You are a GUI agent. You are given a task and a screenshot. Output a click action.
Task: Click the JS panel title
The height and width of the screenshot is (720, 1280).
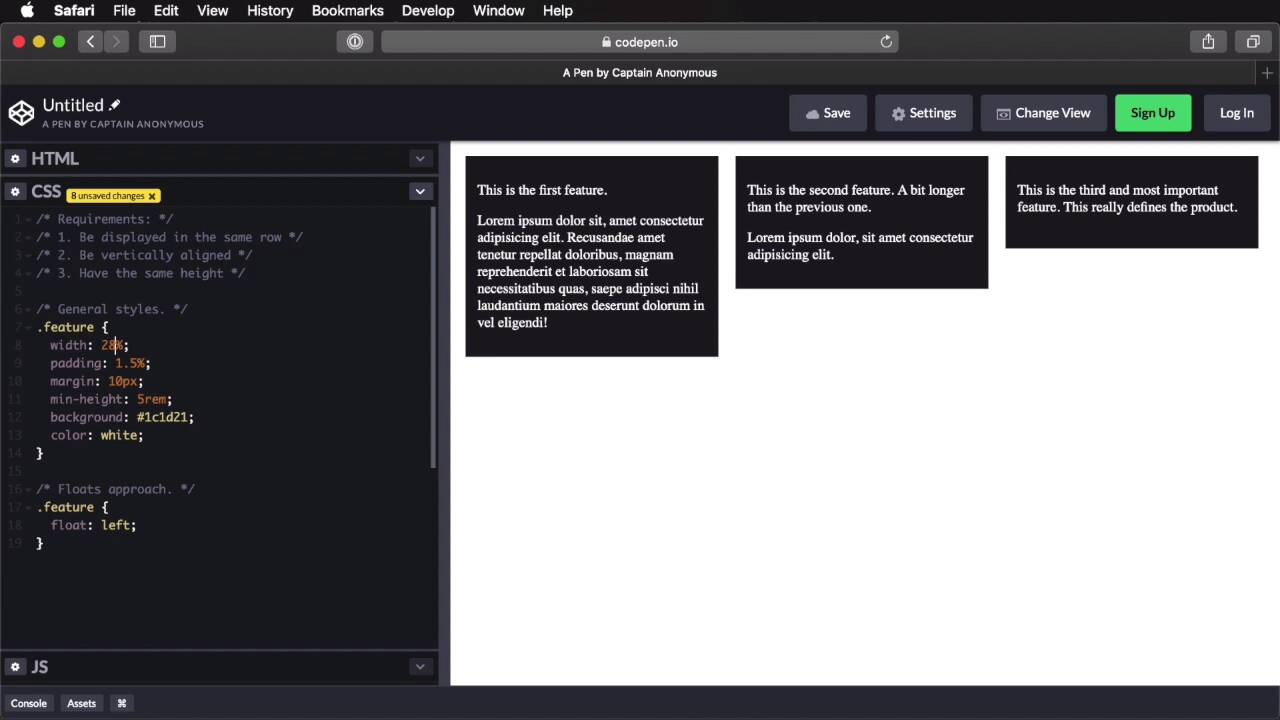(x=40, y=666)
